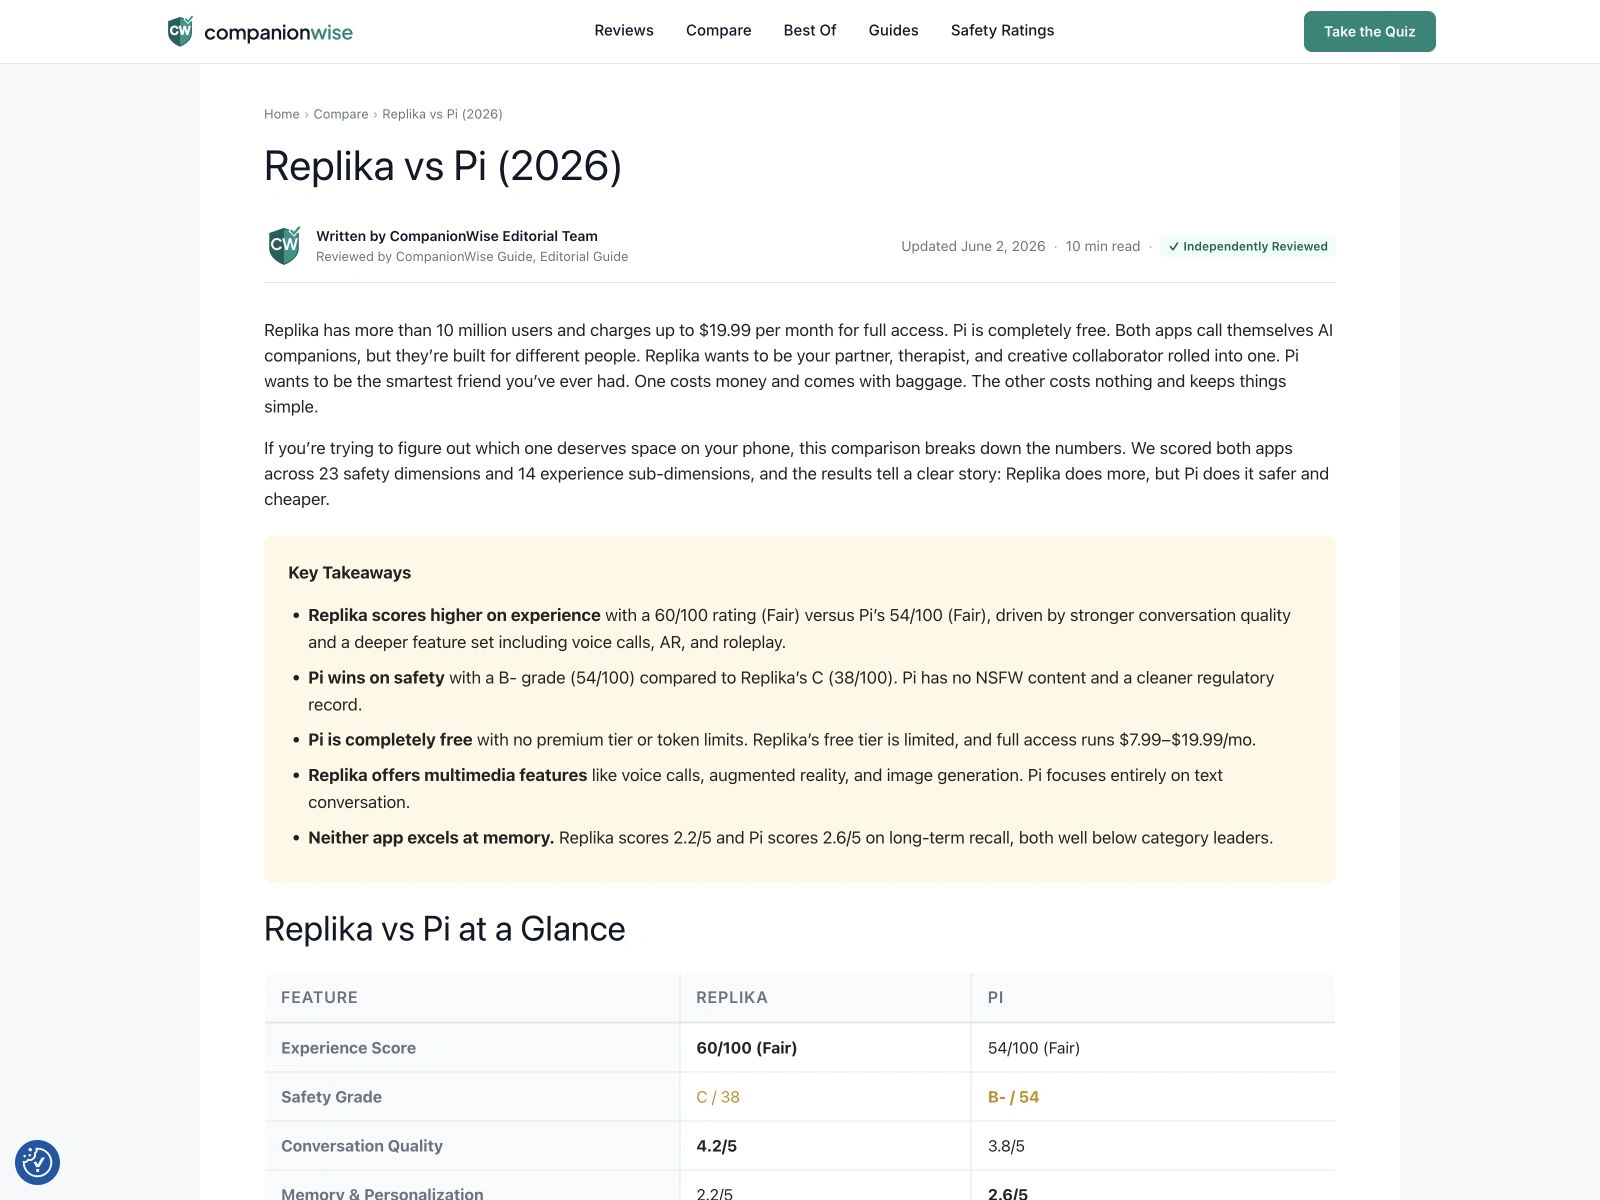Click Pi's 3.8/5 conversation score
This screenshot has height=1200, width=1600.
1006,1146
